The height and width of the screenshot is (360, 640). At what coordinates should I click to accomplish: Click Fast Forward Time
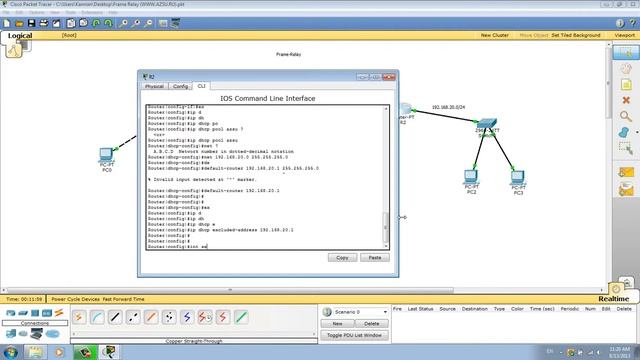tap(123, 299)
